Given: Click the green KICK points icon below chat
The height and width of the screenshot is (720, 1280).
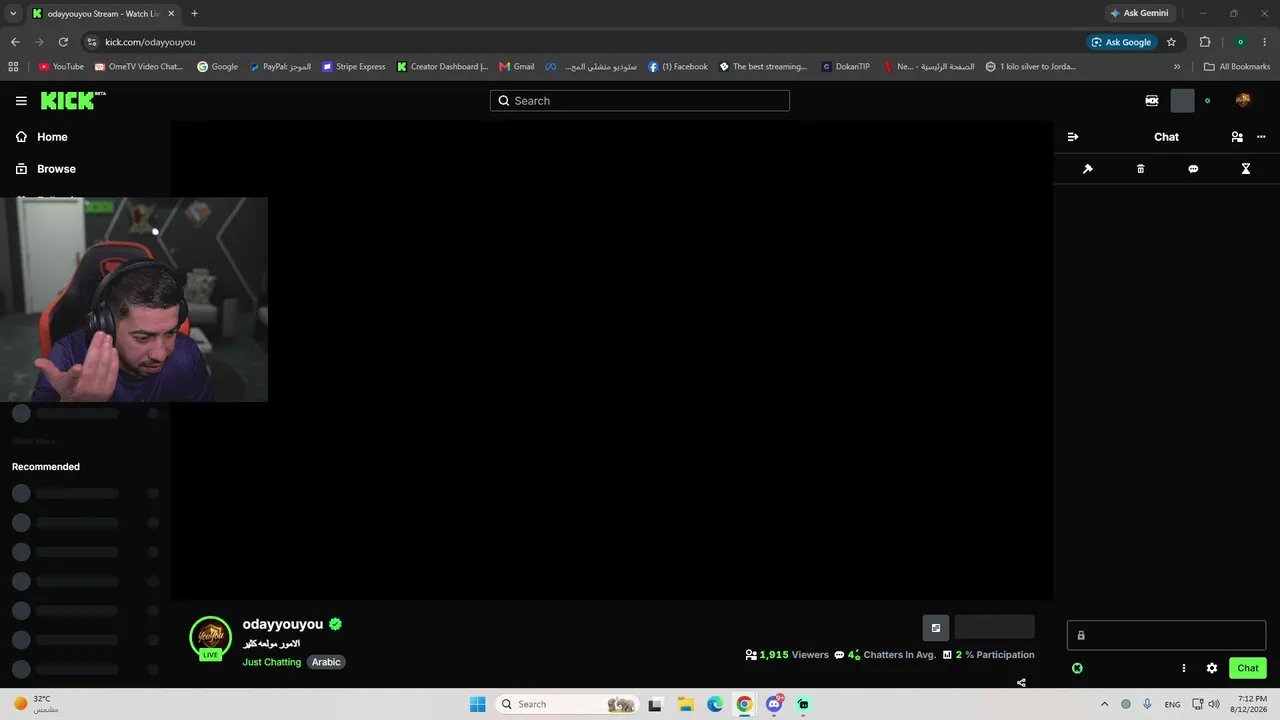Looking at the screenshot, I should 1077,668.
